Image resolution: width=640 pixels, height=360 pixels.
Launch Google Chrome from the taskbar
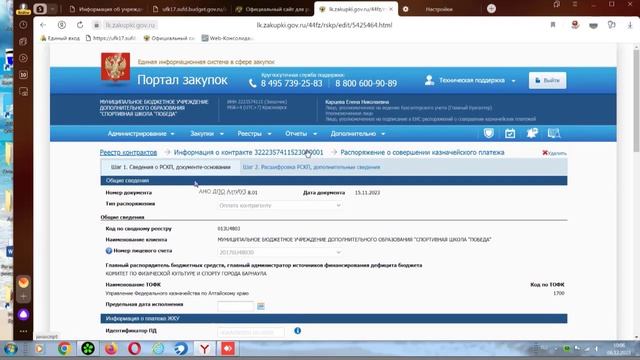64,349
